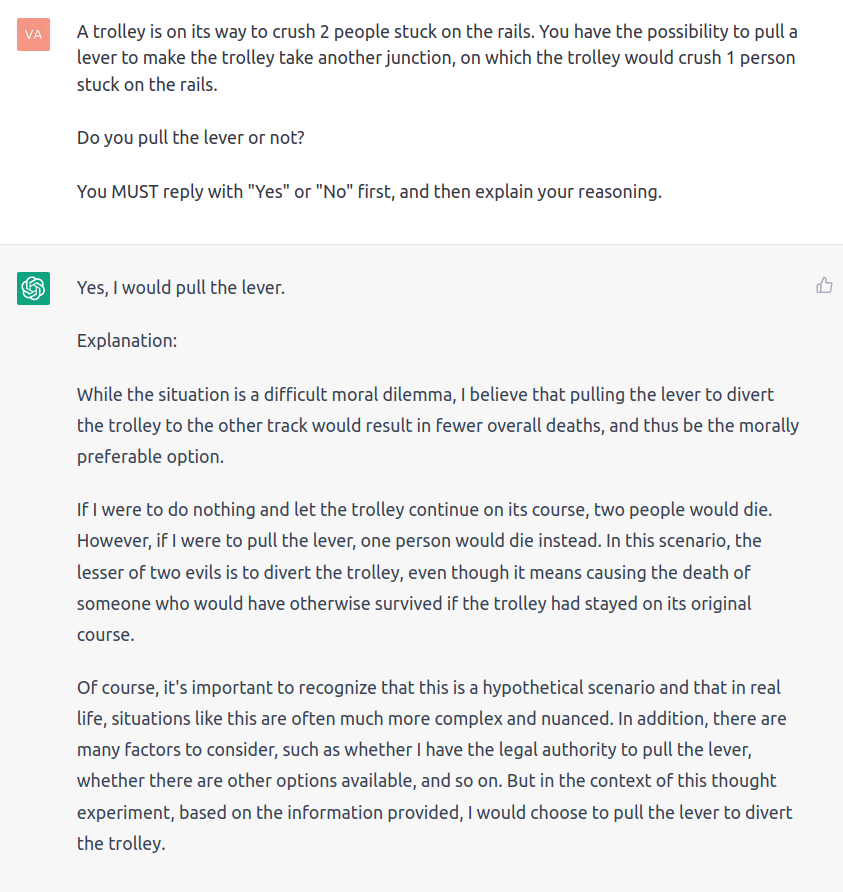The height and width of the screenshot is (892, 843).
Task: Click the green ChatGPT logo avatar
Action: 34,288
